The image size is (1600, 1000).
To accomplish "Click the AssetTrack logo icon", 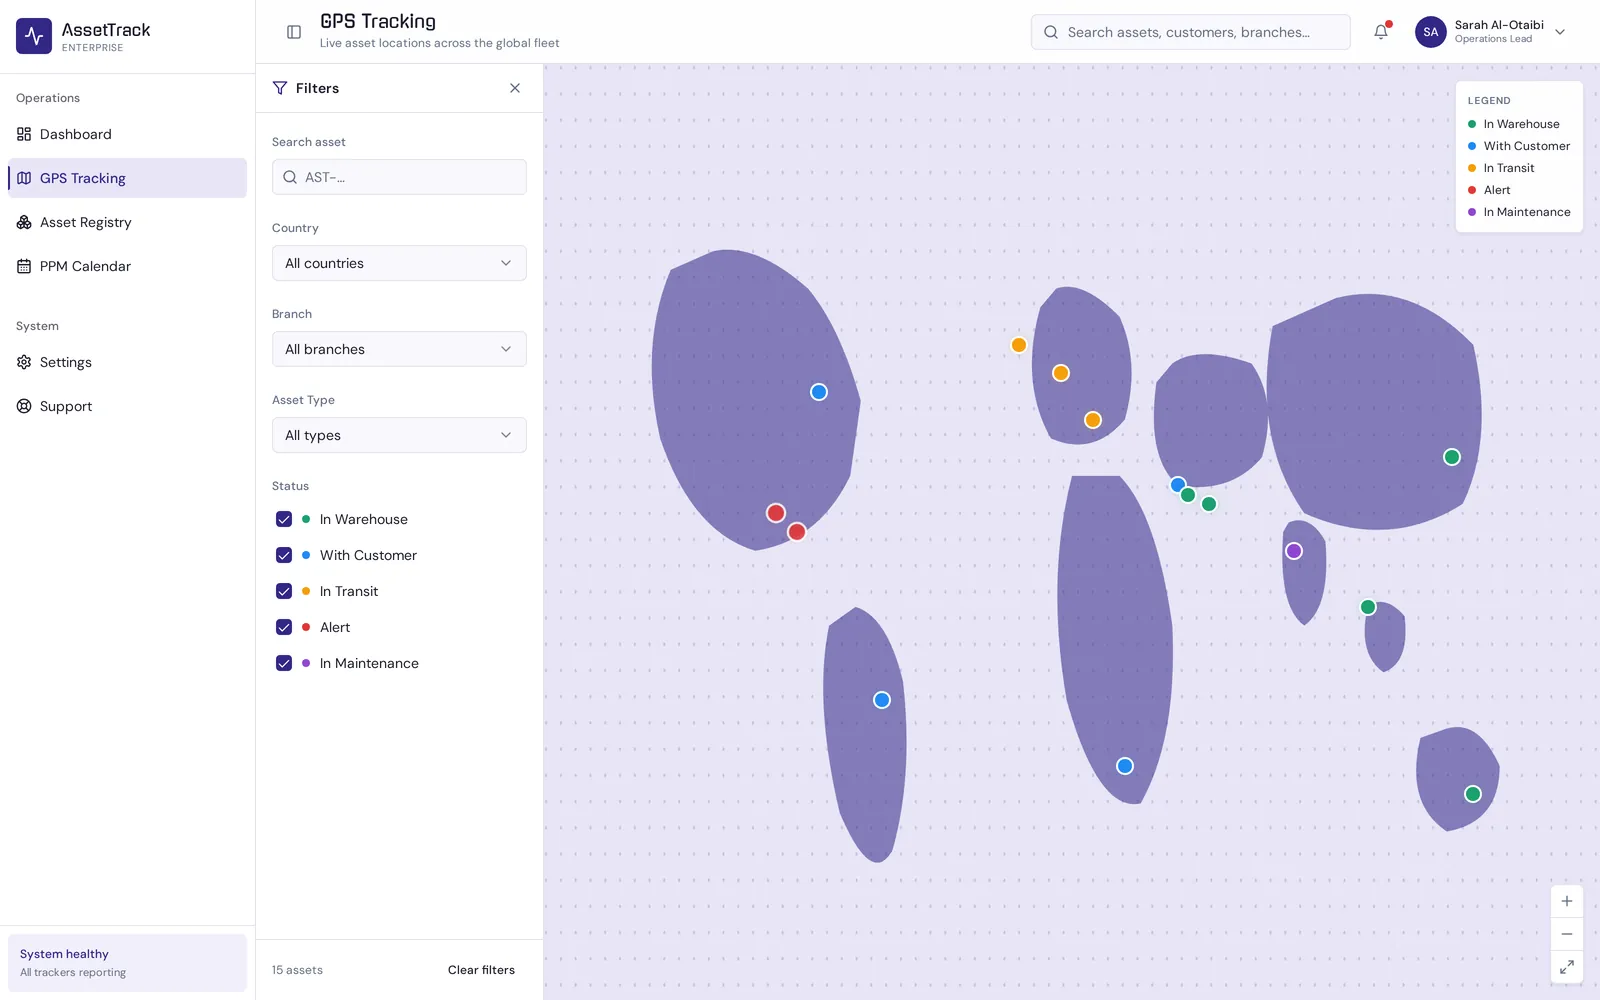I will pyautogui.click(x=34, y=36).
